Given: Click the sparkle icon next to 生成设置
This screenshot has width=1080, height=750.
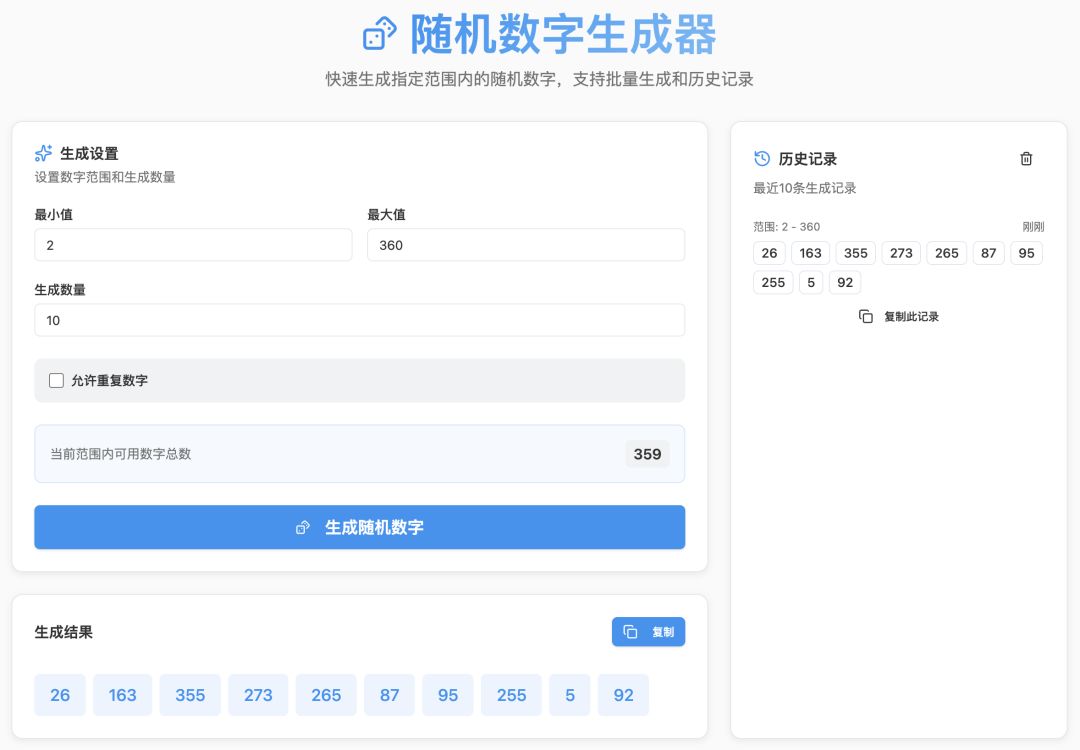Looking at the screenshot, I should (x=43, y=153).
